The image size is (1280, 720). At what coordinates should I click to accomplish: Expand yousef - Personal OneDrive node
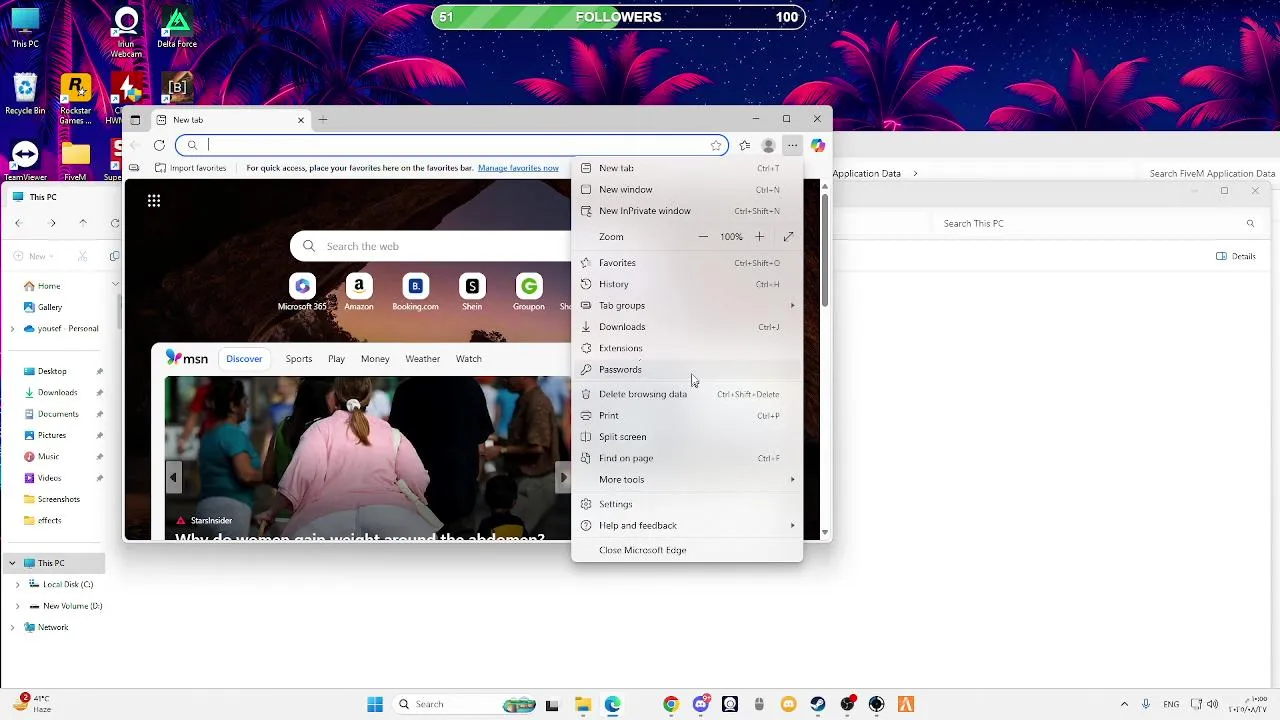[x=12, y=328]
